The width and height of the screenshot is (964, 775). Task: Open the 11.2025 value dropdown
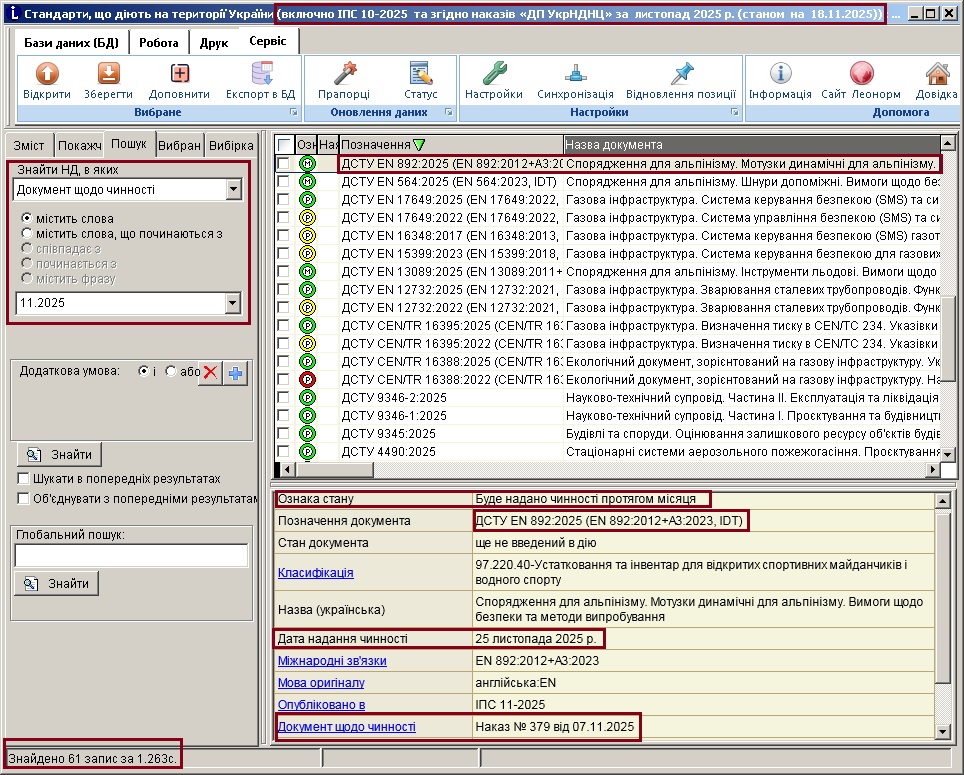click(x=234, y=303)
